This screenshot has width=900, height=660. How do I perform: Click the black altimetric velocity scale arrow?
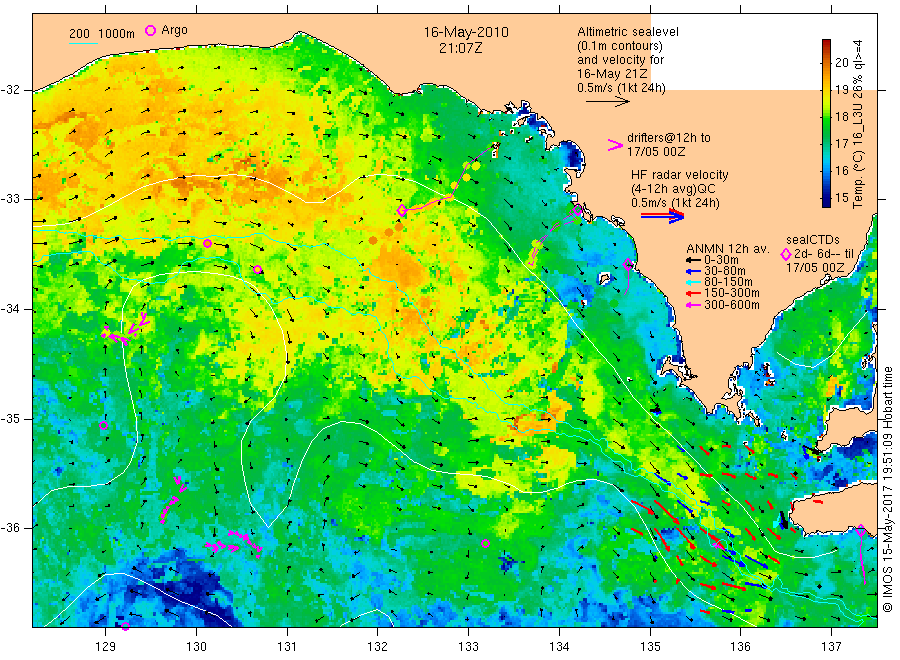(x=607, y=102)
